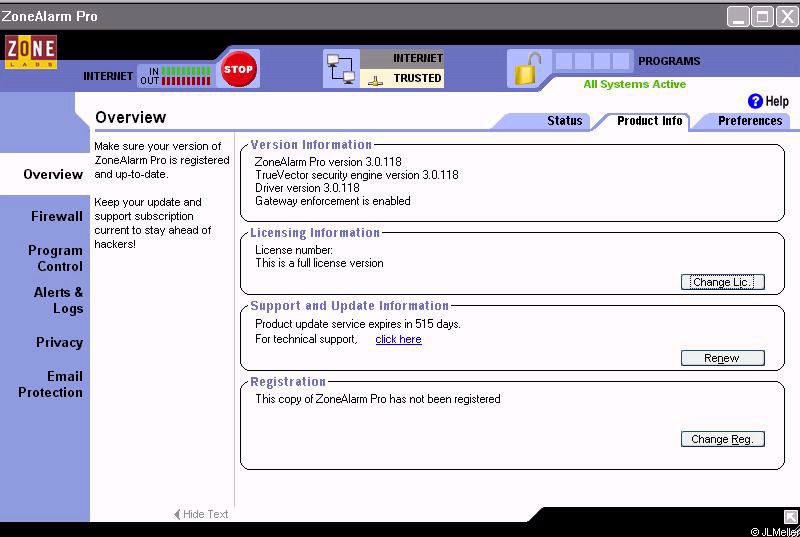The image size is (800, 537).
Task: Click the Trusted zone network icon
Action: coord(376,80)
